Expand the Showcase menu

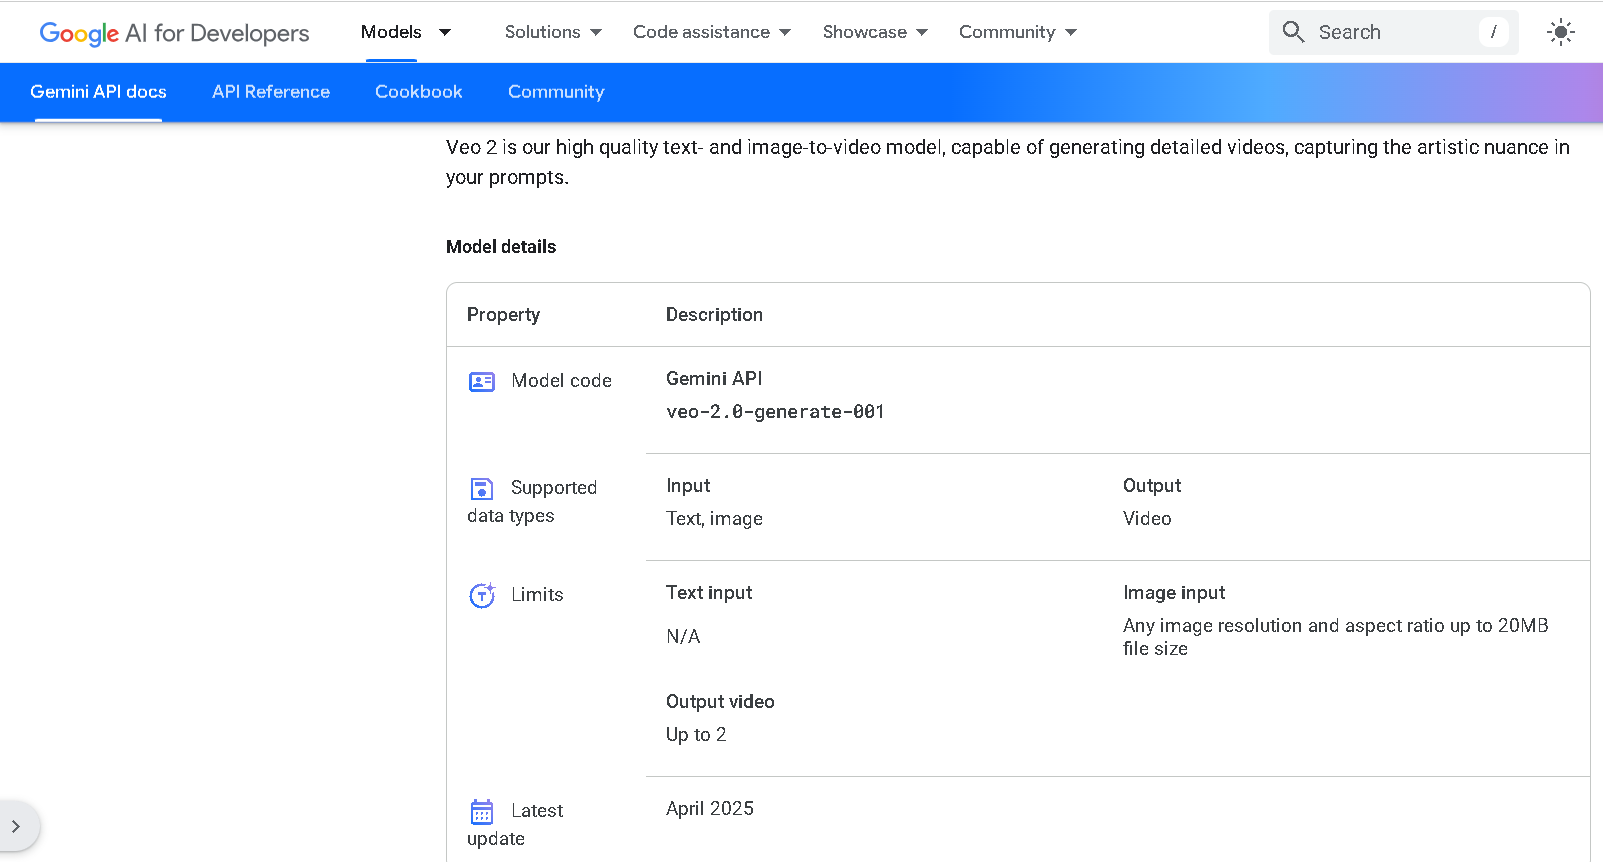pyautogui.click(x=875, y=32)
